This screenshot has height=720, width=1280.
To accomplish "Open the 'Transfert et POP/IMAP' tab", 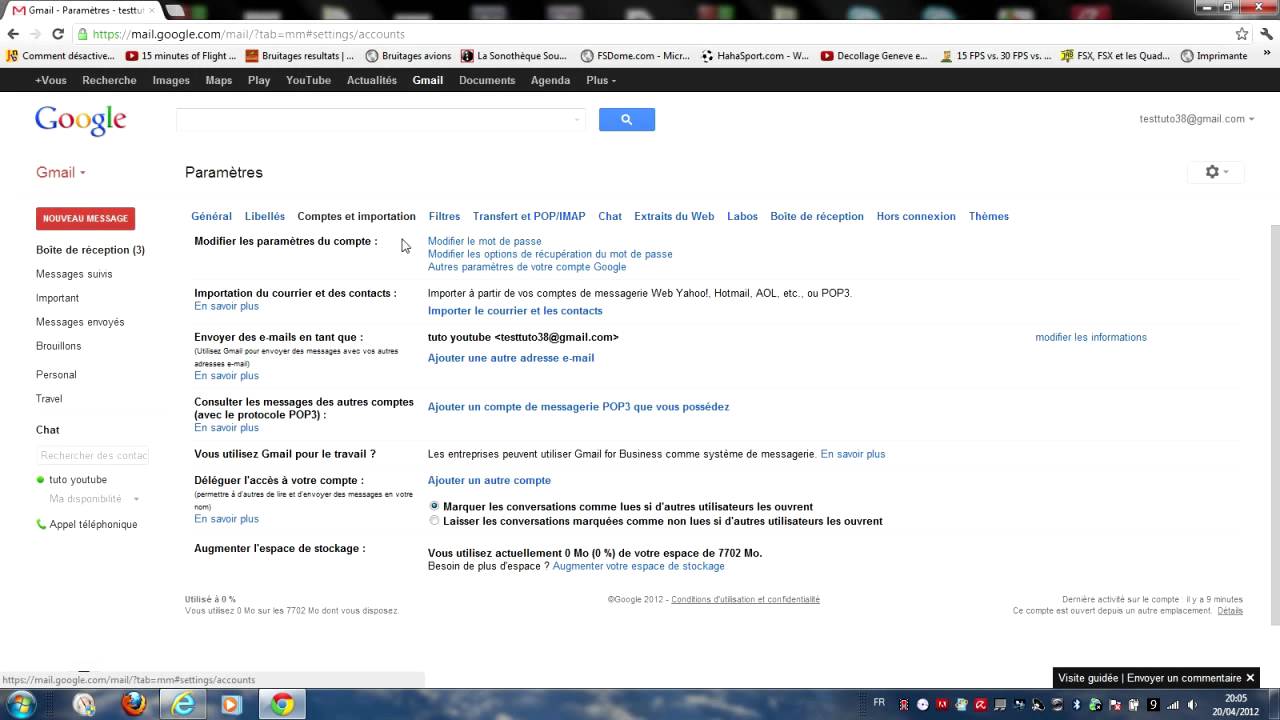I will click(x=529, y=216).
